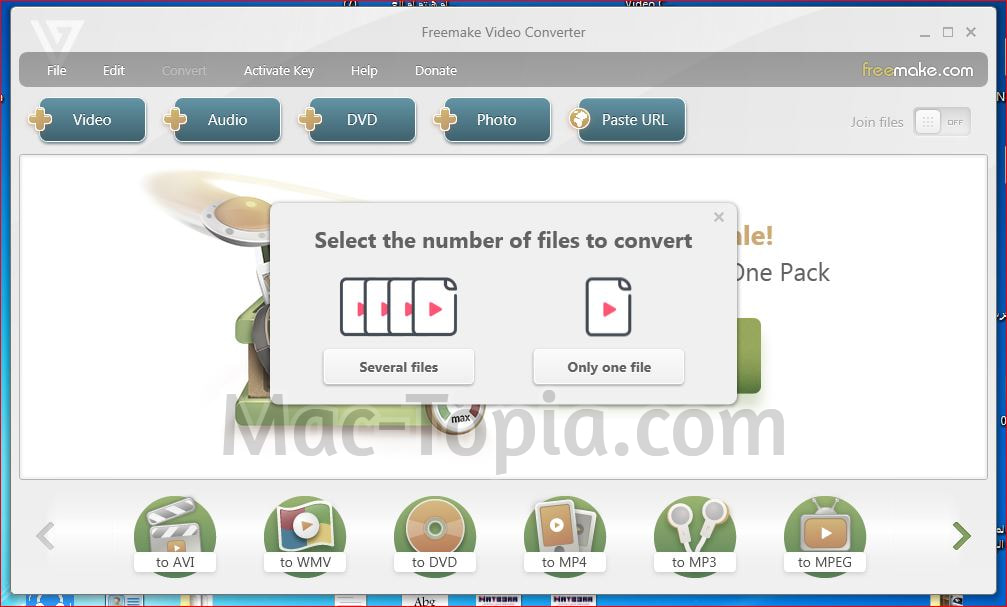Click the Audio add button
1007x607 pixels.
222,119
